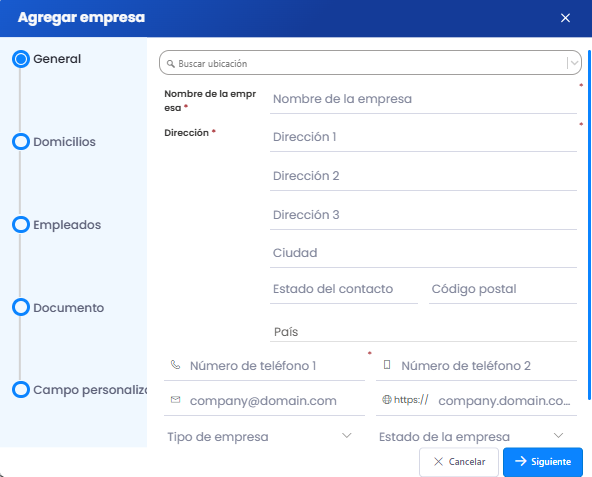This screenshot has height=477, width=592.
Task: Click the envelope icon in the email field
Action: click(x=176, y=400)
